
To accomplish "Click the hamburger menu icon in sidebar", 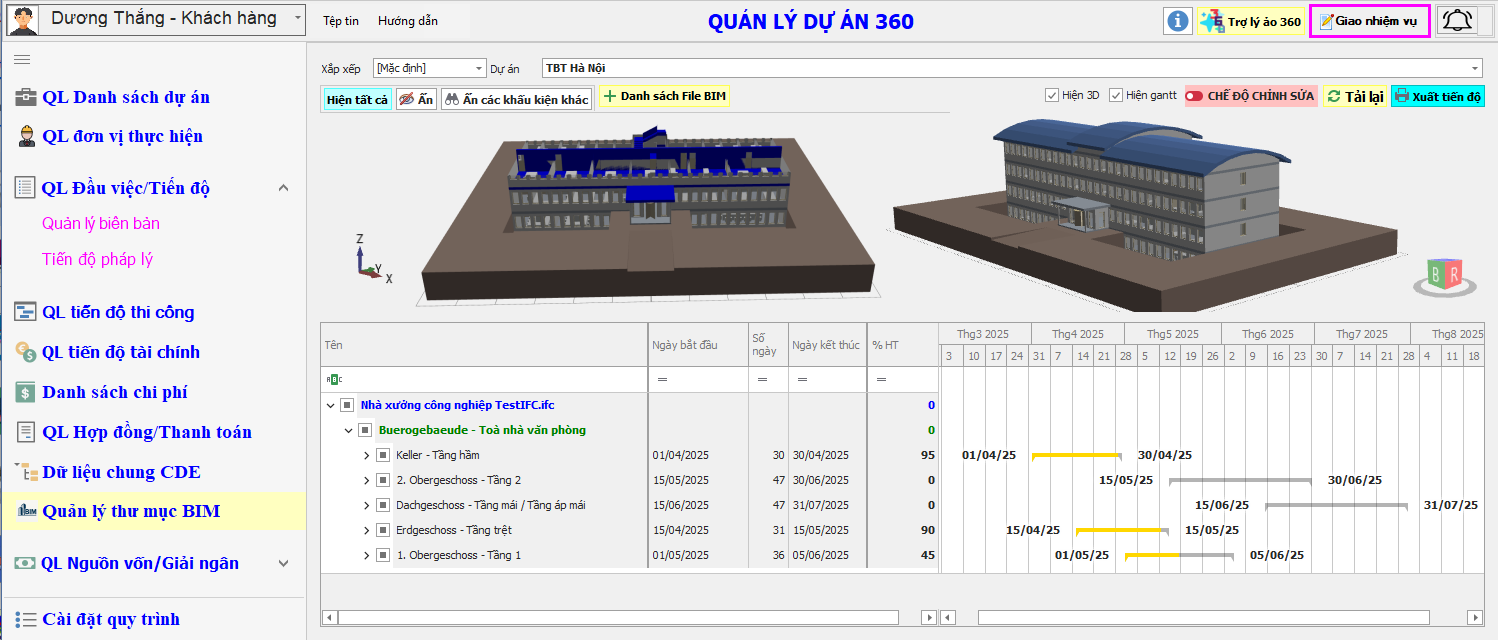I will pos(22,60).
